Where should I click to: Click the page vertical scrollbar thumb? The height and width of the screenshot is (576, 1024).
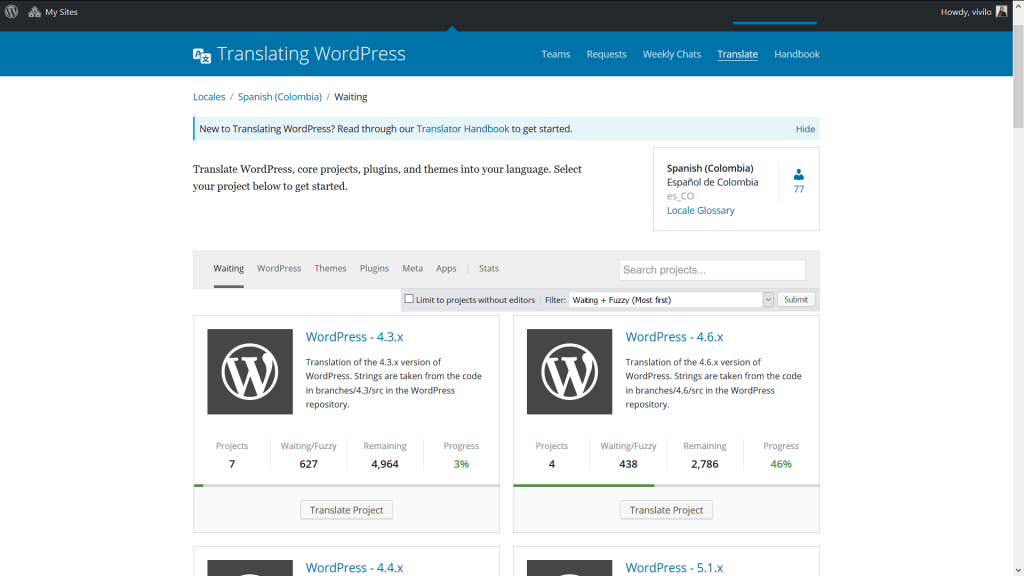[x=1018, y=77]
